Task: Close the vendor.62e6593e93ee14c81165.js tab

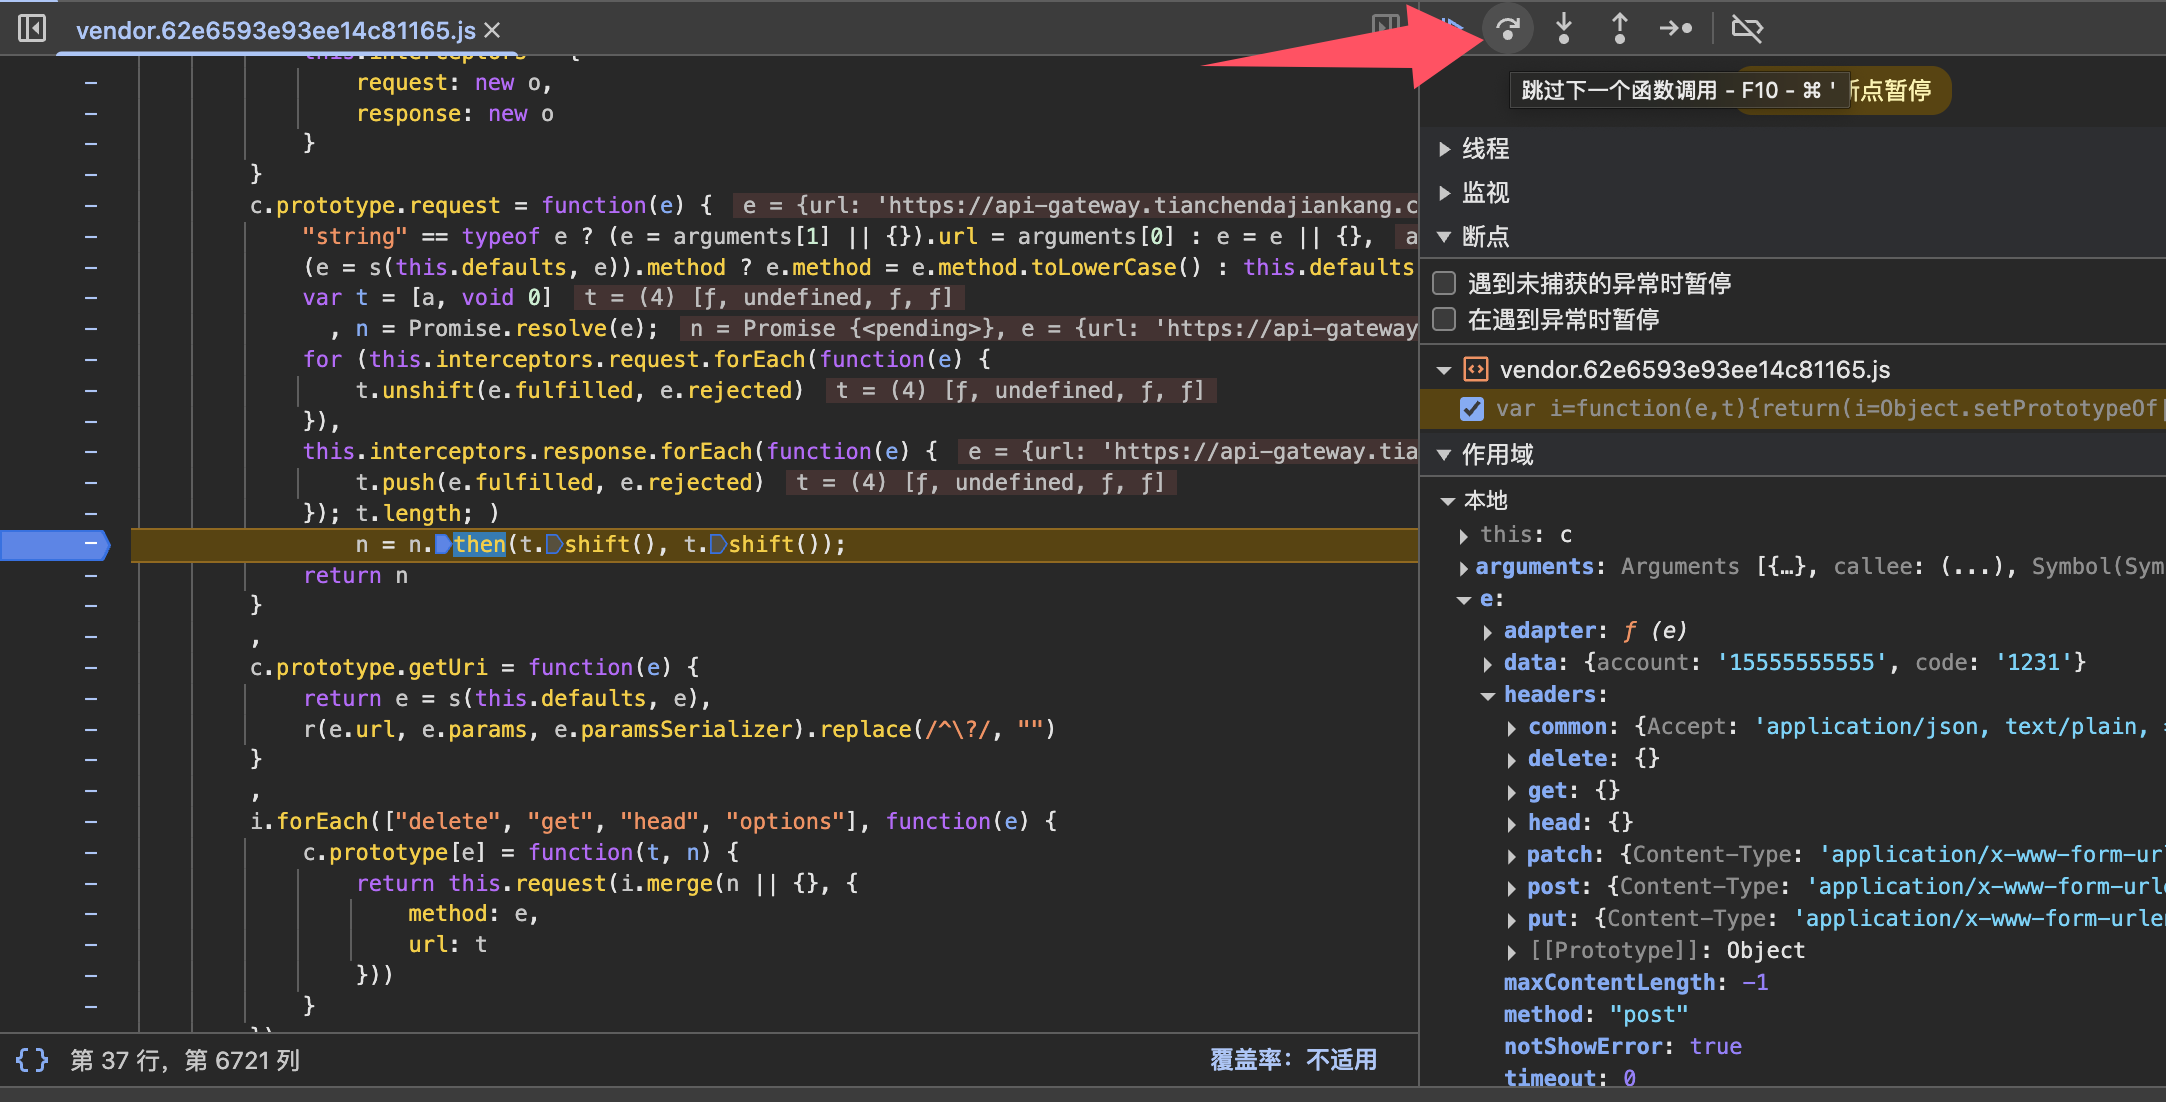Action: [x=493, y=31]
